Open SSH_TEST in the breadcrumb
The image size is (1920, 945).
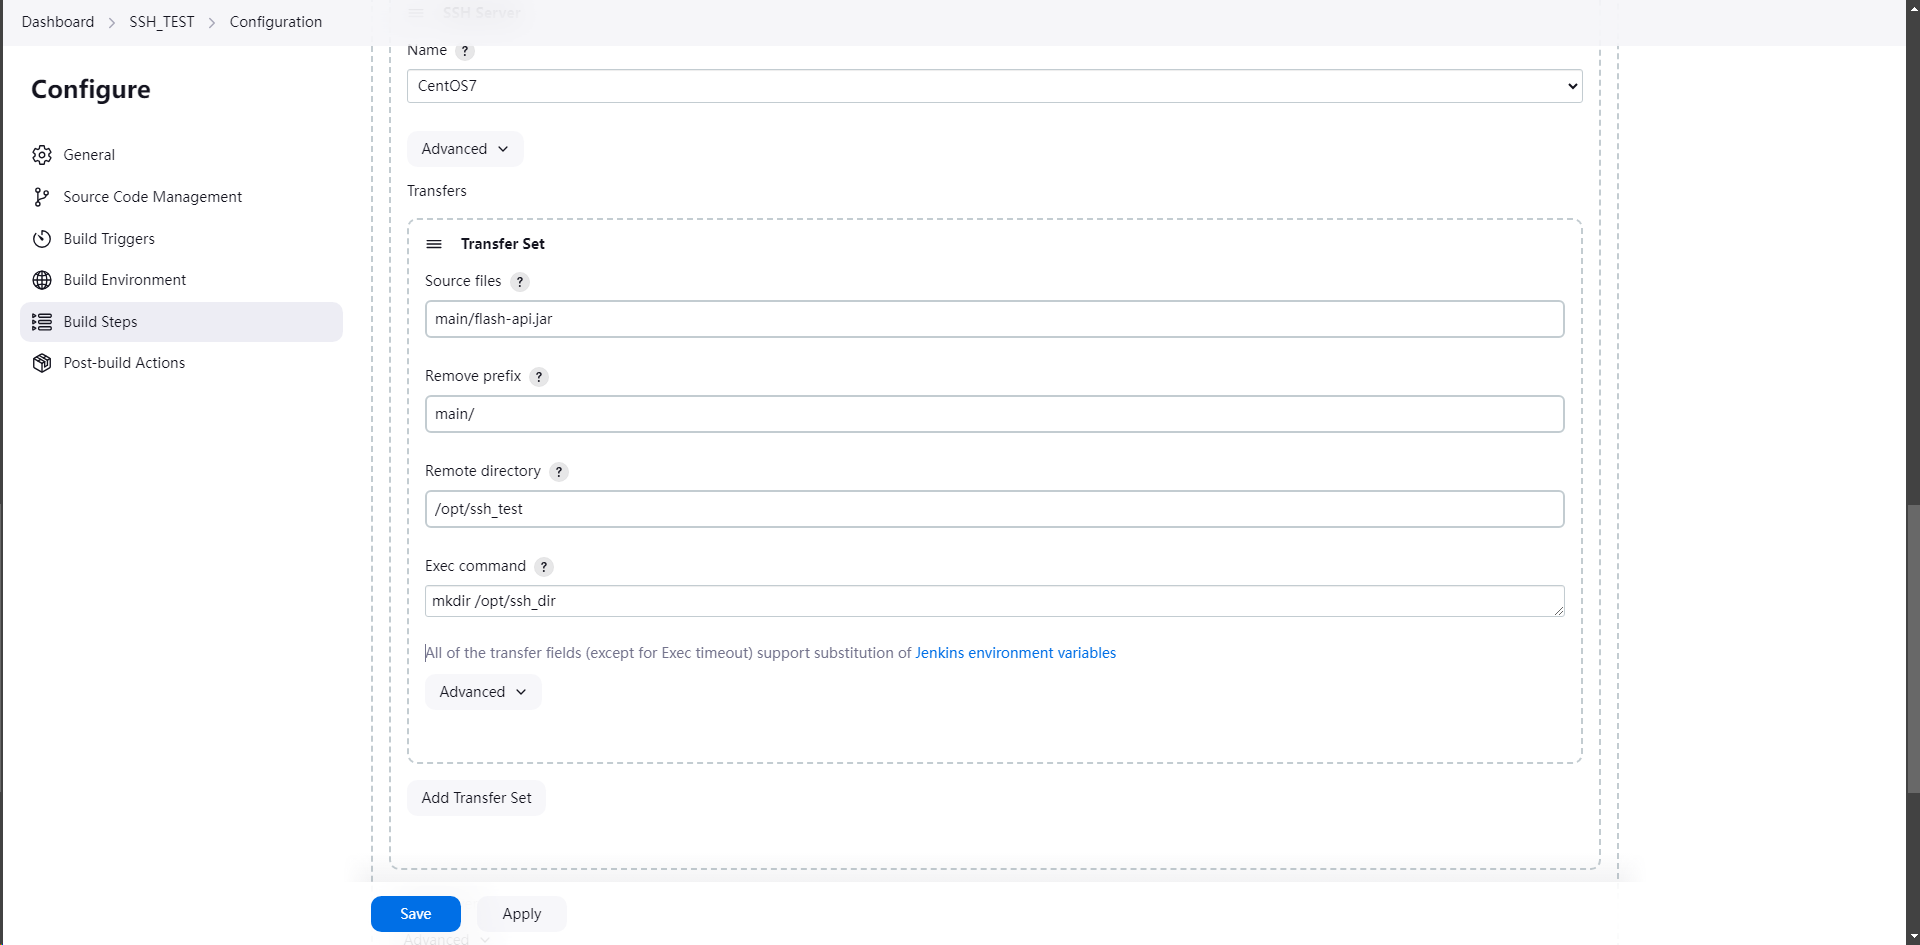162,22
